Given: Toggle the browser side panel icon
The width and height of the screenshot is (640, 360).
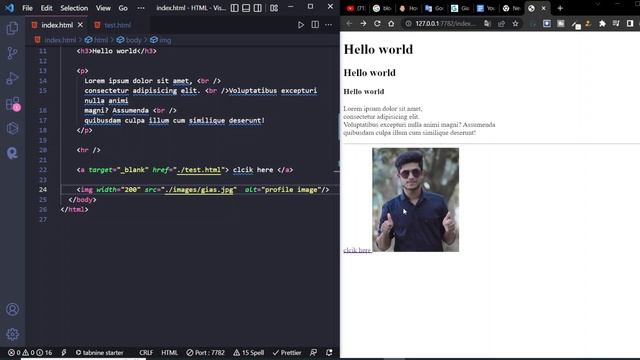Looking at the screenshot, I should (630, 24).
